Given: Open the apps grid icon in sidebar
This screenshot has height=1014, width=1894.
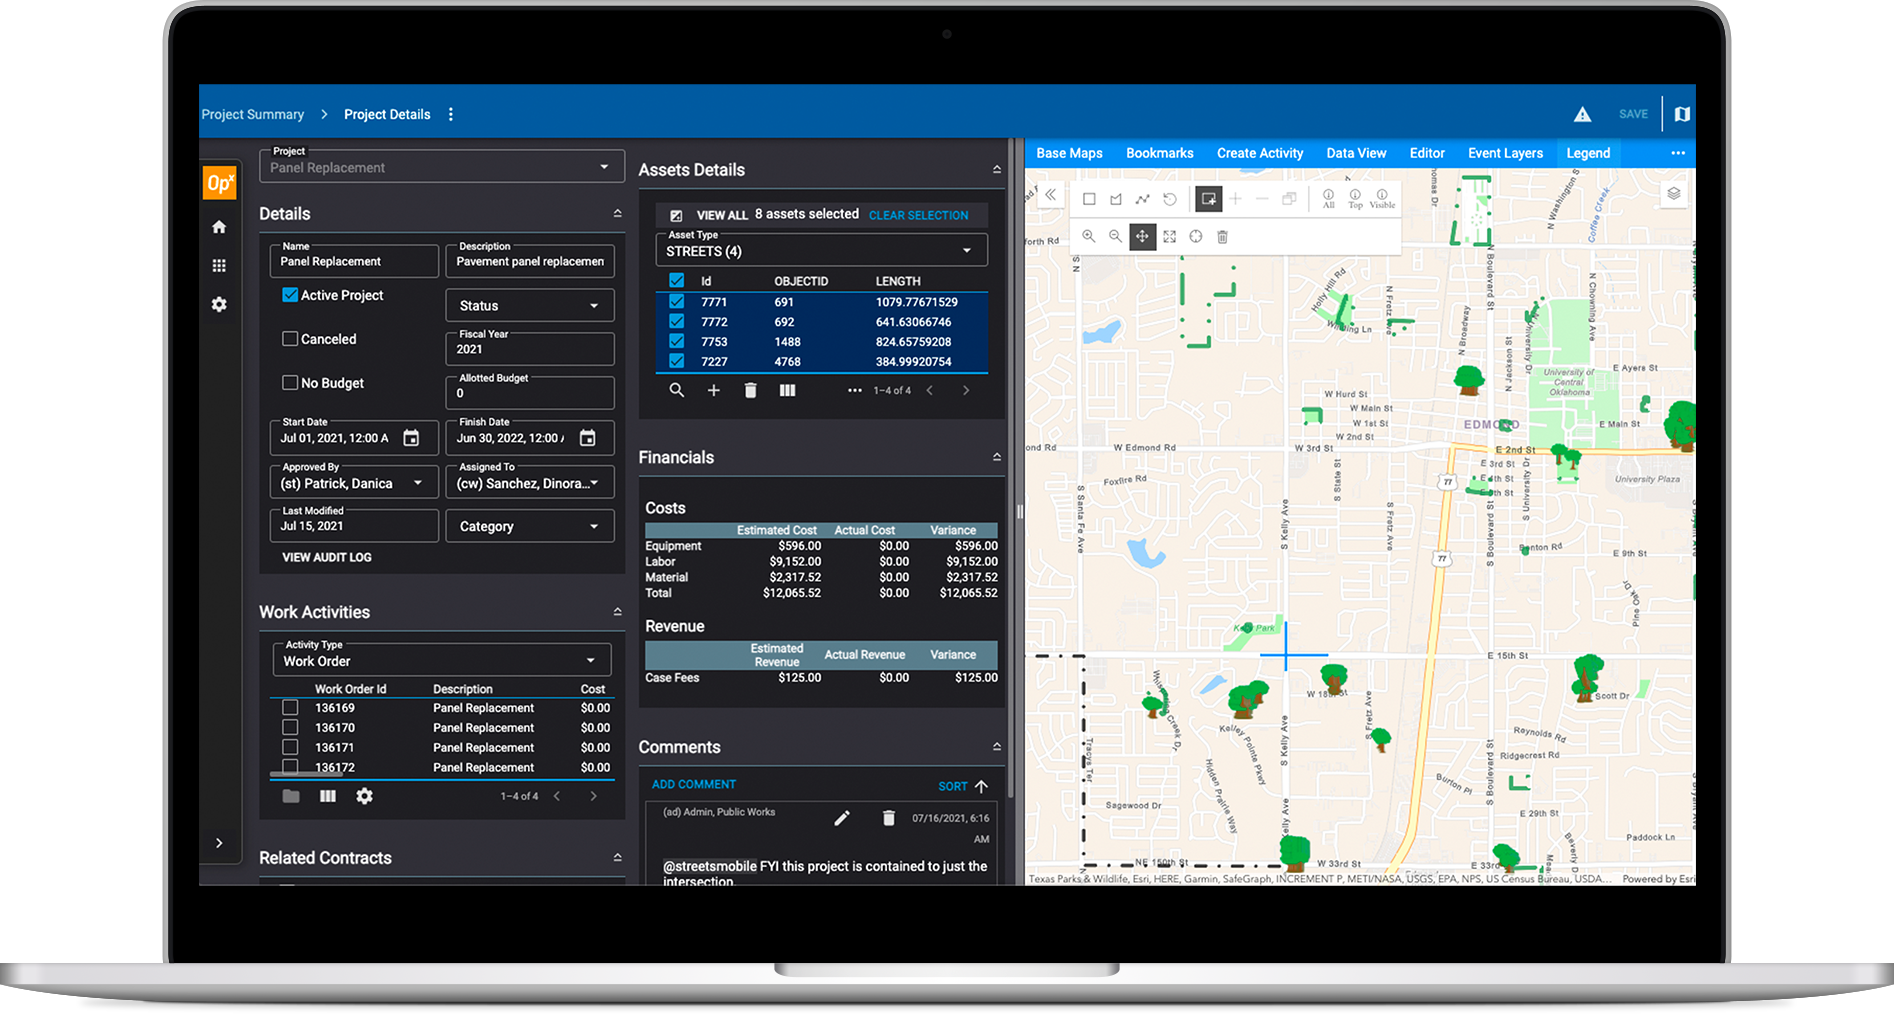Looking at the screenshot, I should [219, 266].
